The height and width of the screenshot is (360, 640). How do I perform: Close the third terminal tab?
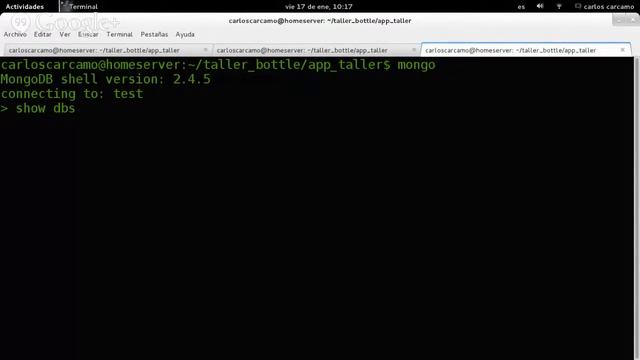[623, 50]
